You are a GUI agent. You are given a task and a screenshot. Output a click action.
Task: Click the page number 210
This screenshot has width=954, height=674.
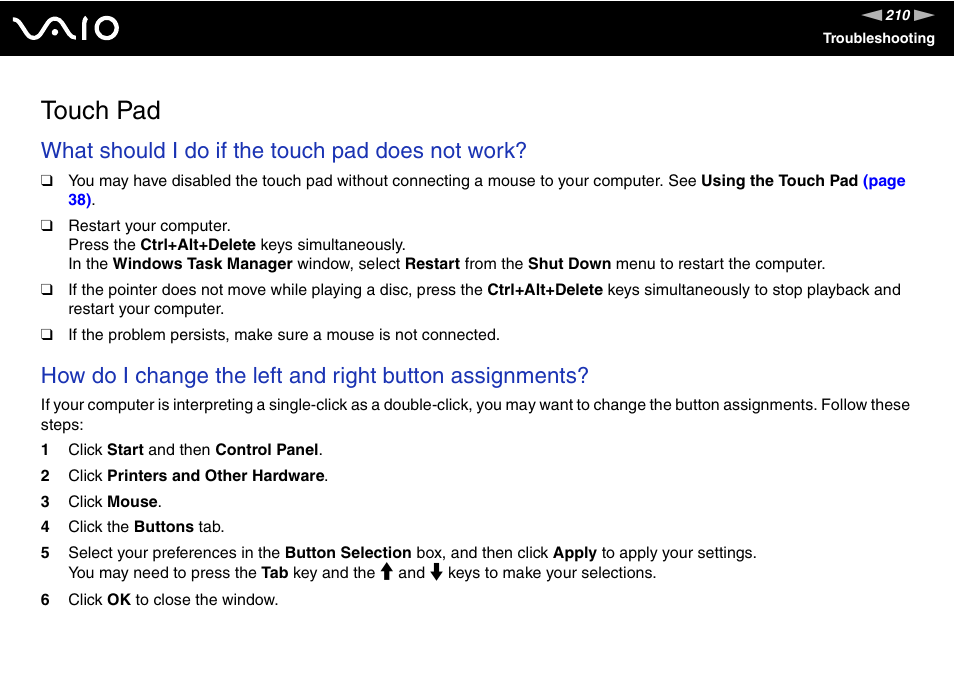click(898, 15)
